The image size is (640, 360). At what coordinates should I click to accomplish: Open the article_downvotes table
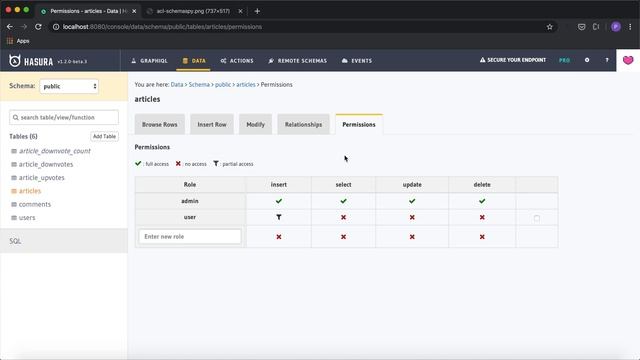click(46, 164)
